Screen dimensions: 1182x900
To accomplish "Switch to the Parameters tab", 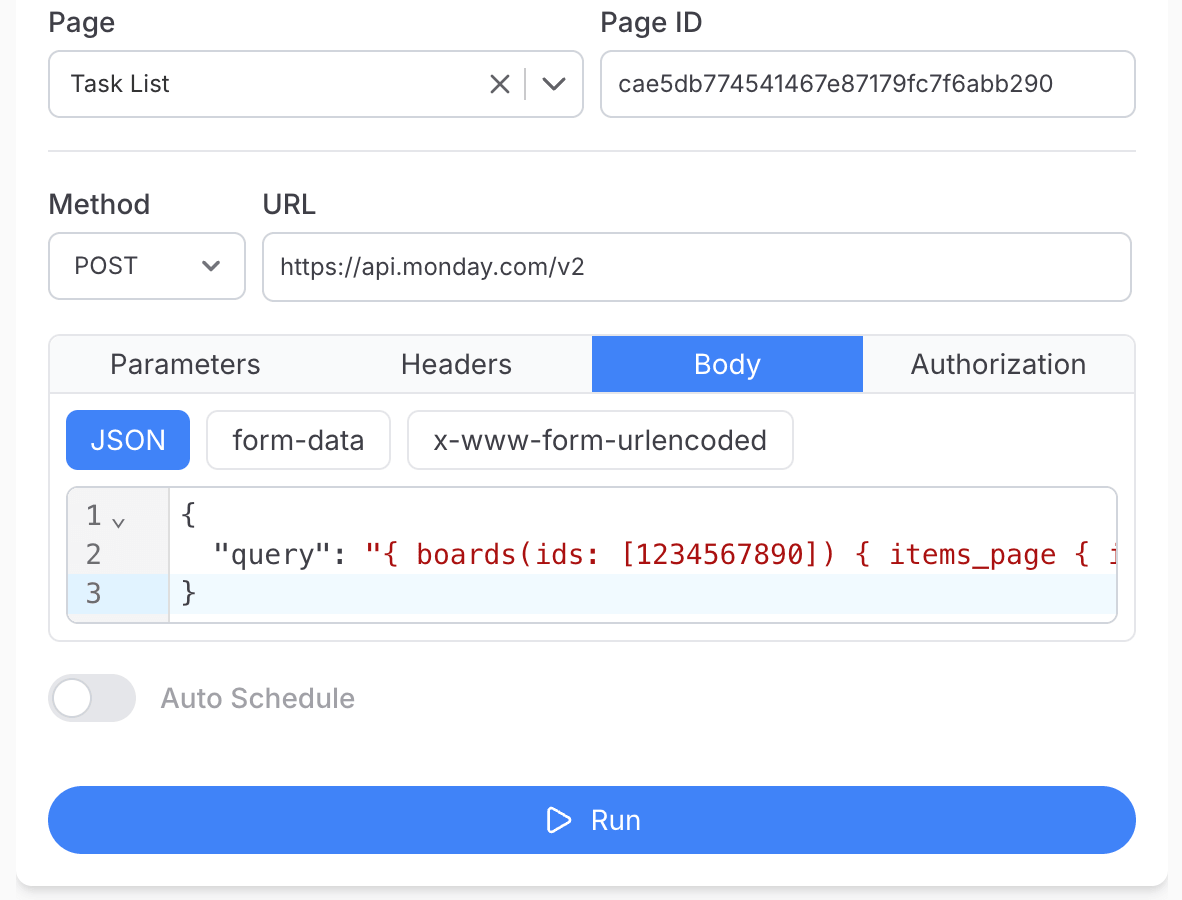I will (185, 364).
